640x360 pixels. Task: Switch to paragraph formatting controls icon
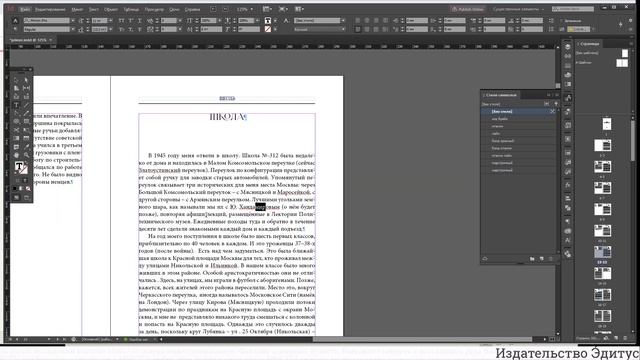pos(16,29)
